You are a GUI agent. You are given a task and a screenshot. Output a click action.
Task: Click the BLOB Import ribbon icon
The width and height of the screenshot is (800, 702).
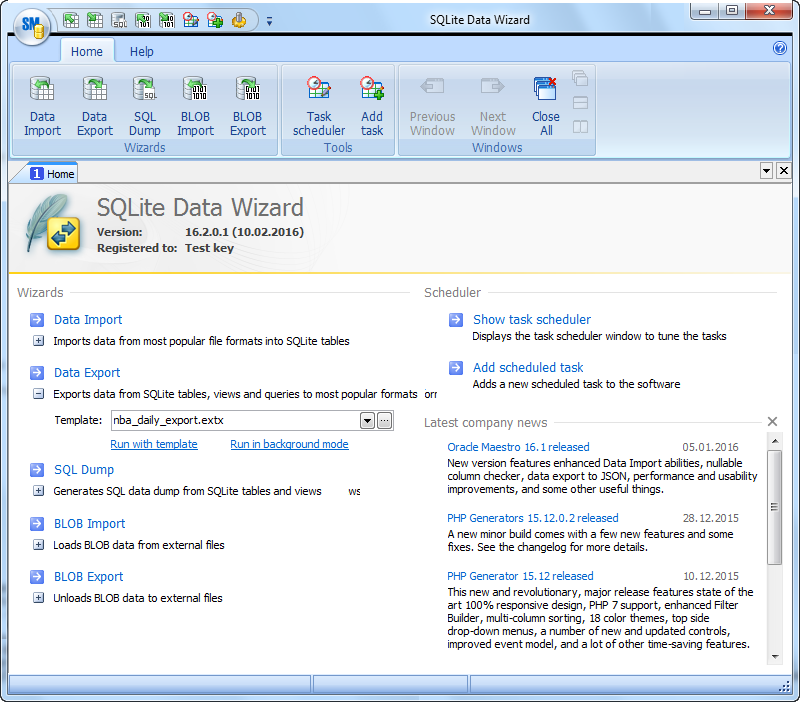click(195, 103)
